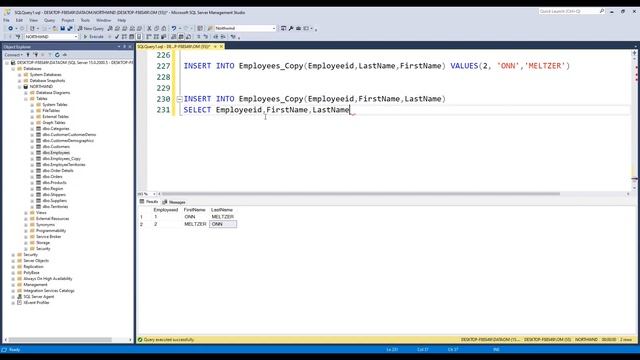Collapse the Databases node expander
This screenshot has height=360, width=640.
click(13, 69)
